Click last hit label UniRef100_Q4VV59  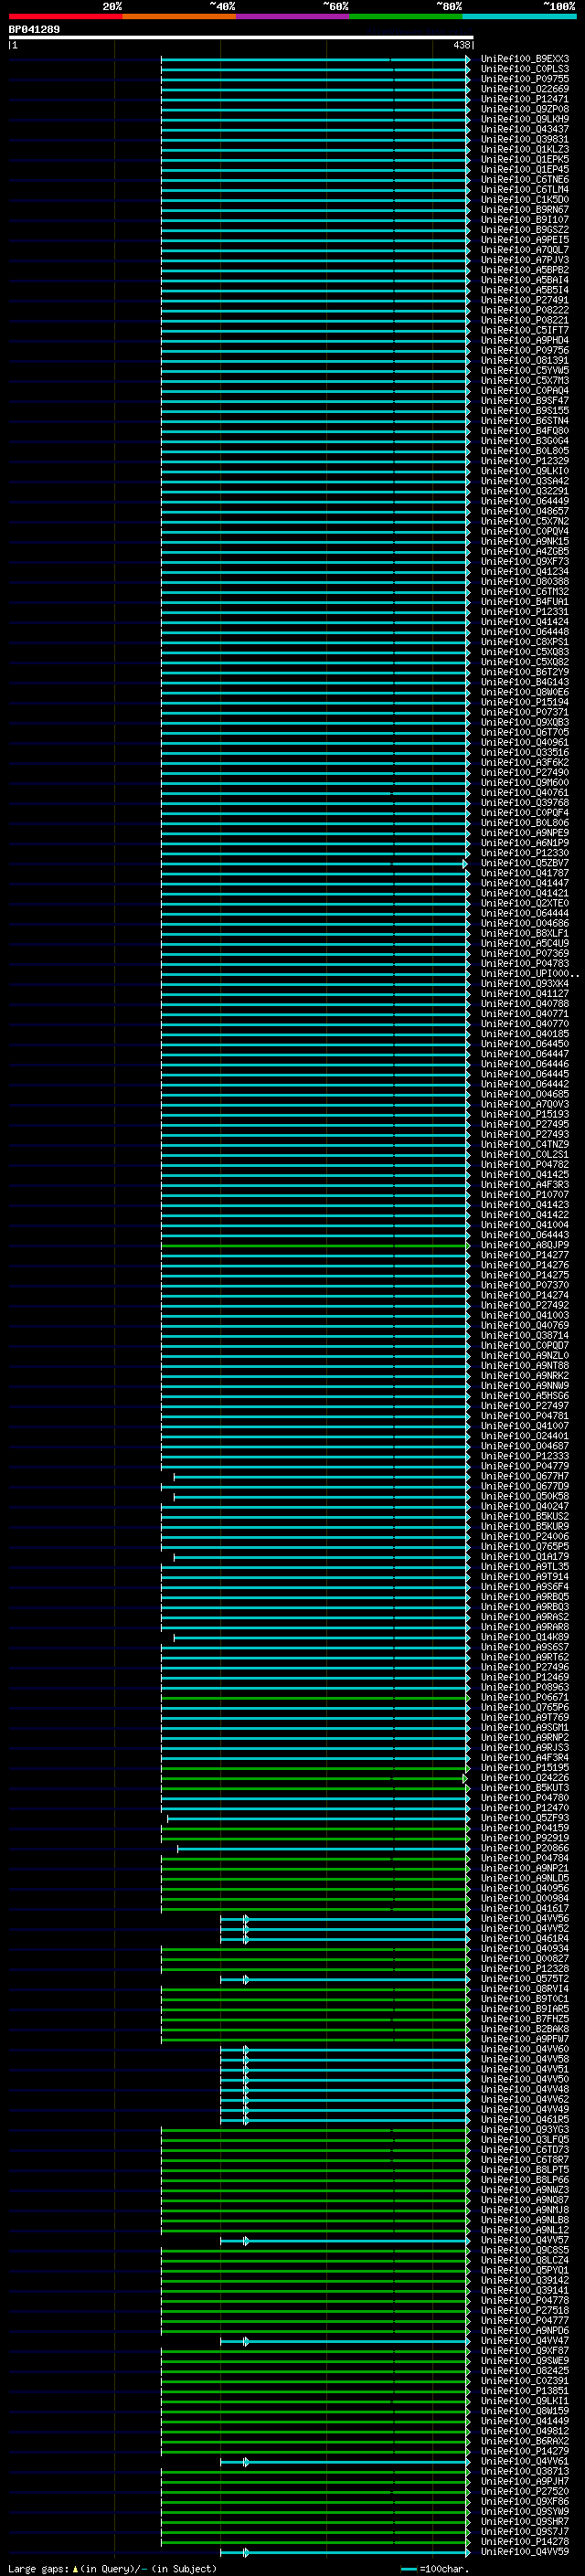[525, 2552]
